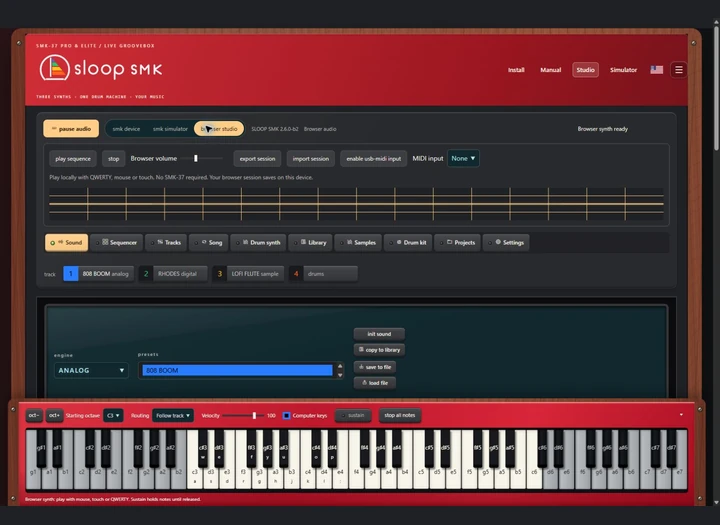Click the sequence timeline display
This screenshot has width=720, height=525.
(356, 204)
